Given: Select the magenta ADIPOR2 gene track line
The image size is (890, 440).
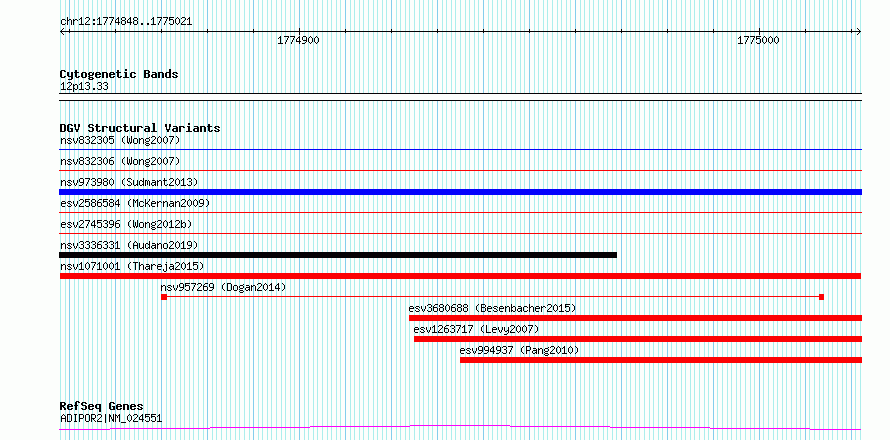Looking at the screenshot, I should (x=460, y=427).
